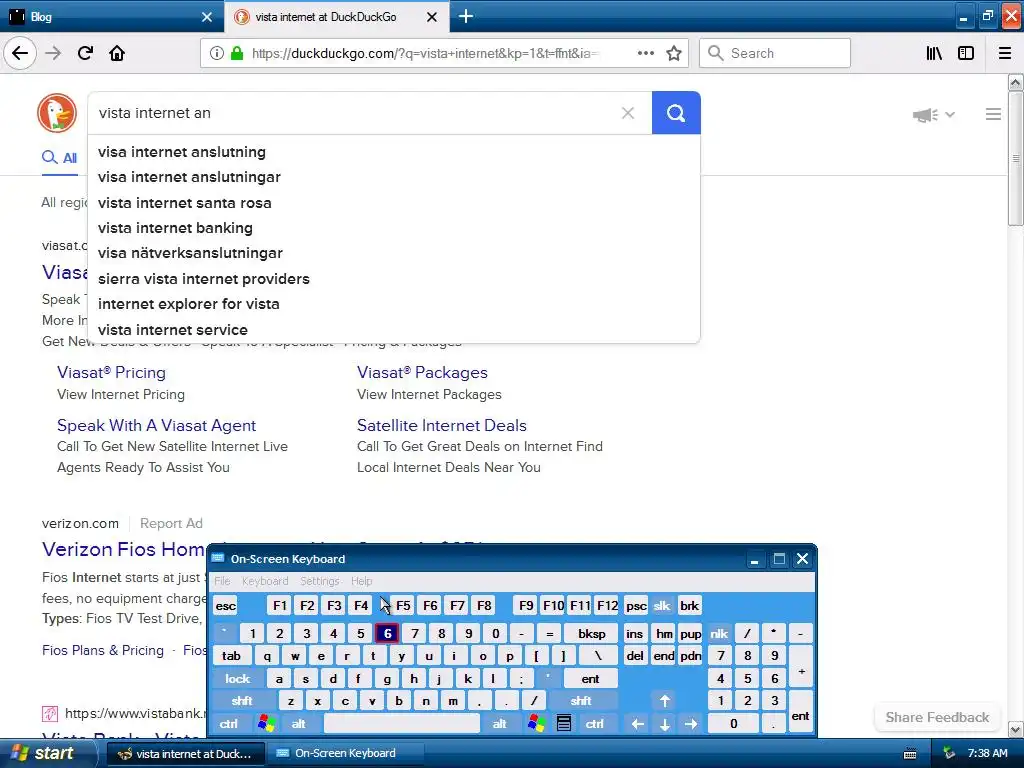Open the Firefox hamburger menu

point(1005,53)
